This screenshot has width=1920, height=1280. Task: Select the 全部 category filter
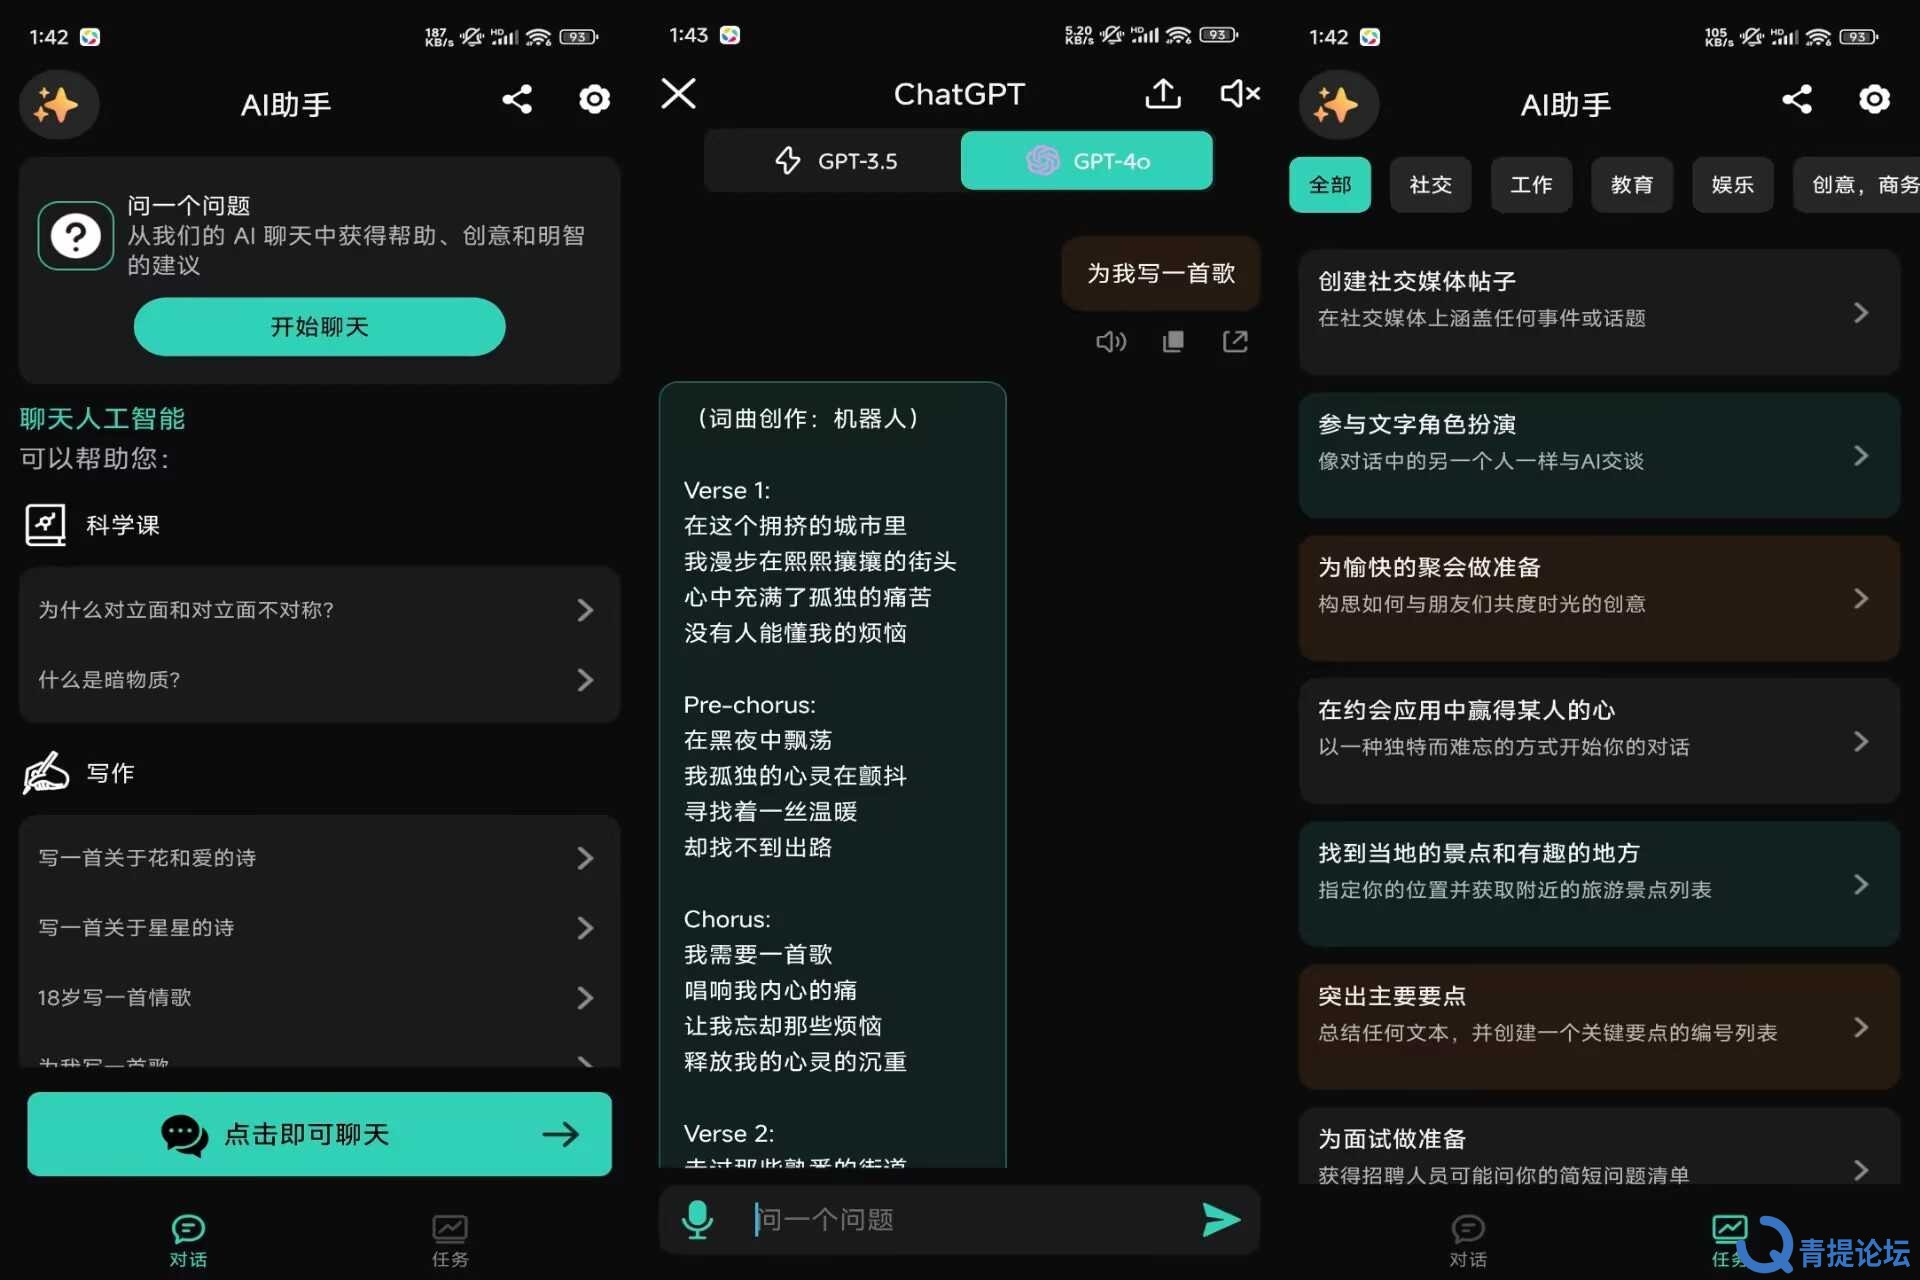[1330, 185]
